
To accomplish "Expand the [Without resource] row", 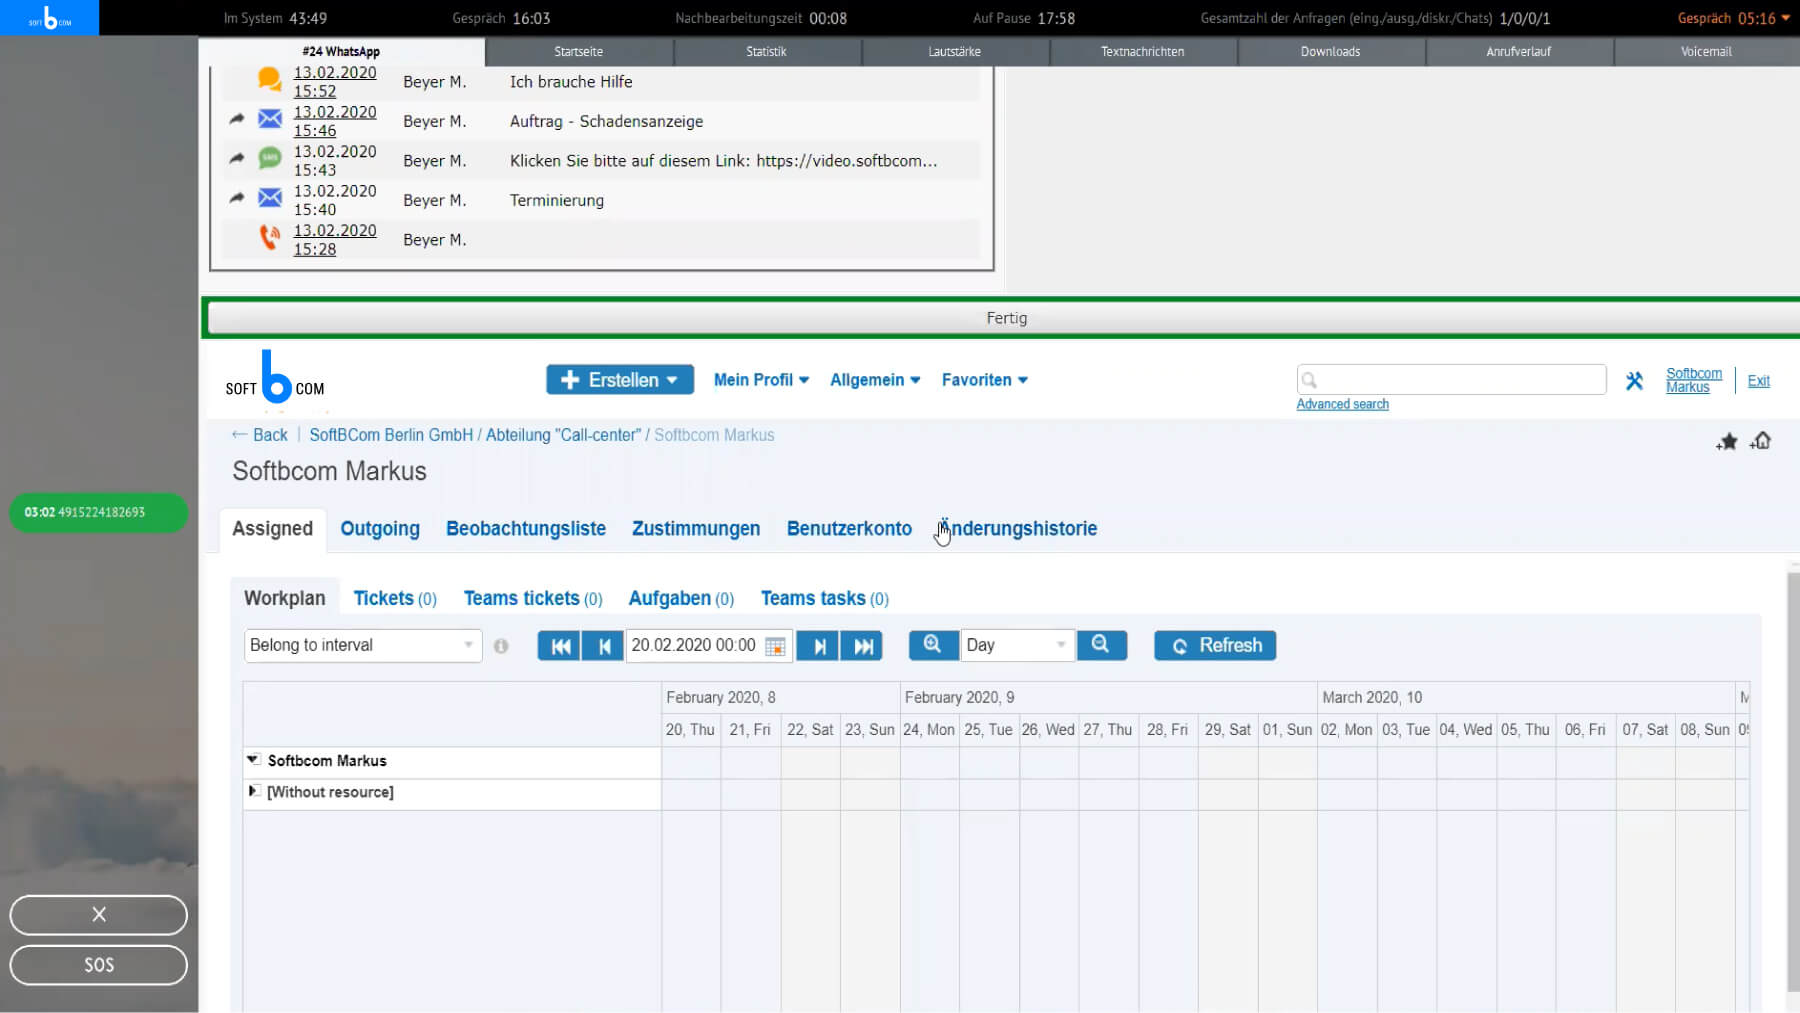I will (253, 791).
